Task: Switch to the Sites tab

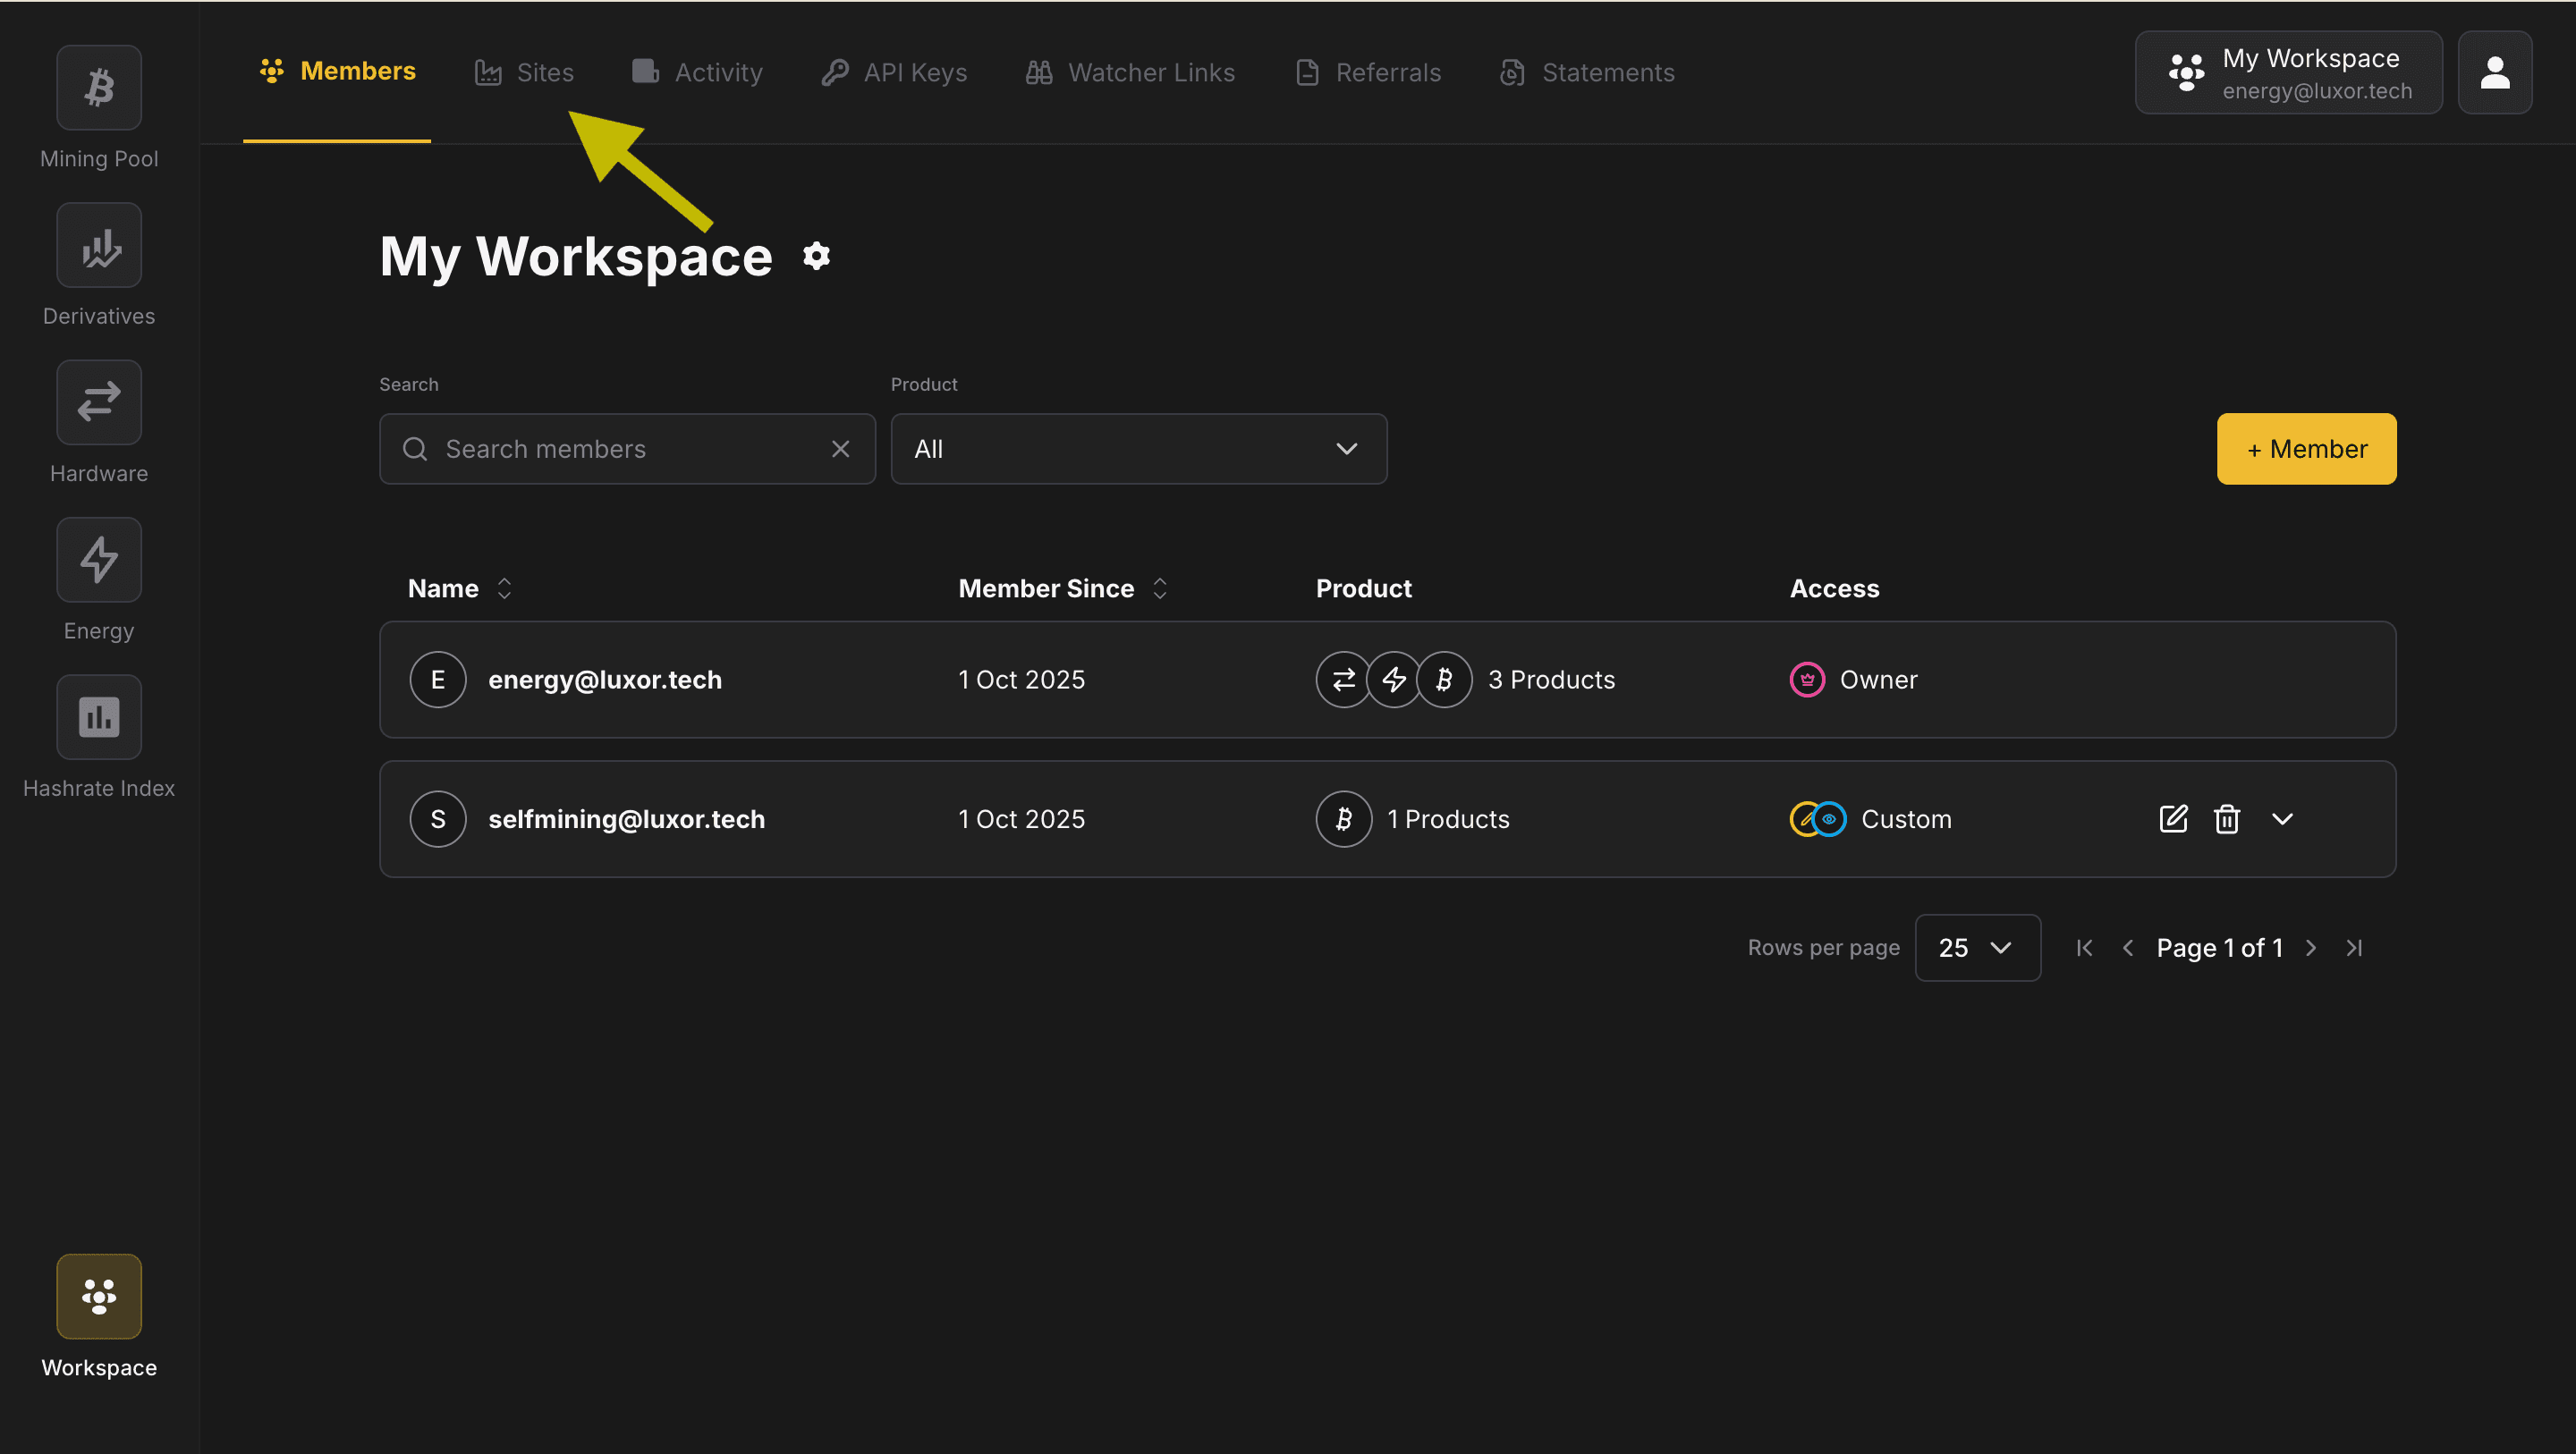Action: click(x=525, y=73)
